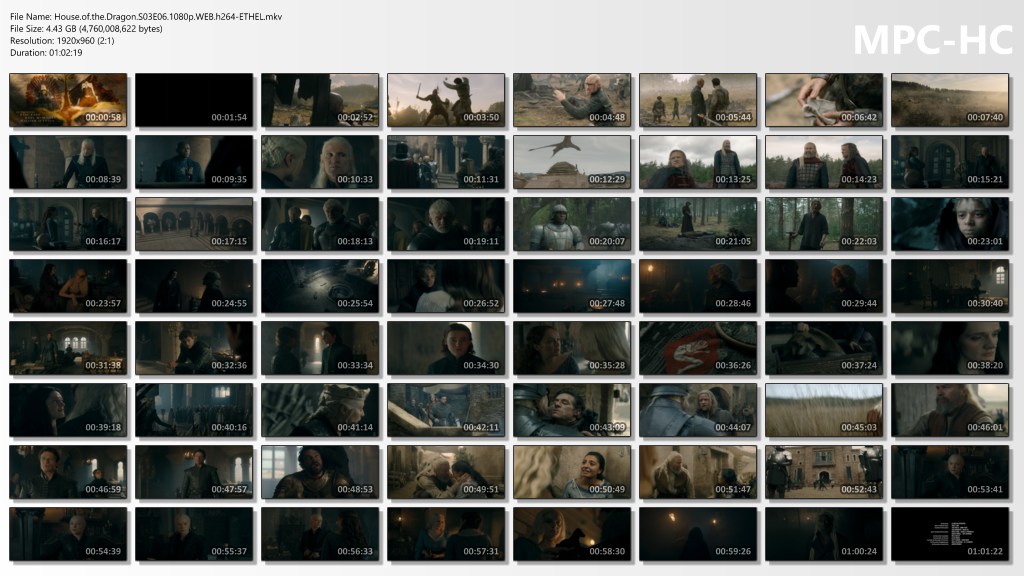Screen dimensions: 1024x576
Task: Click the thumbnail marked 00:47:57
Action: pos(194,472)
